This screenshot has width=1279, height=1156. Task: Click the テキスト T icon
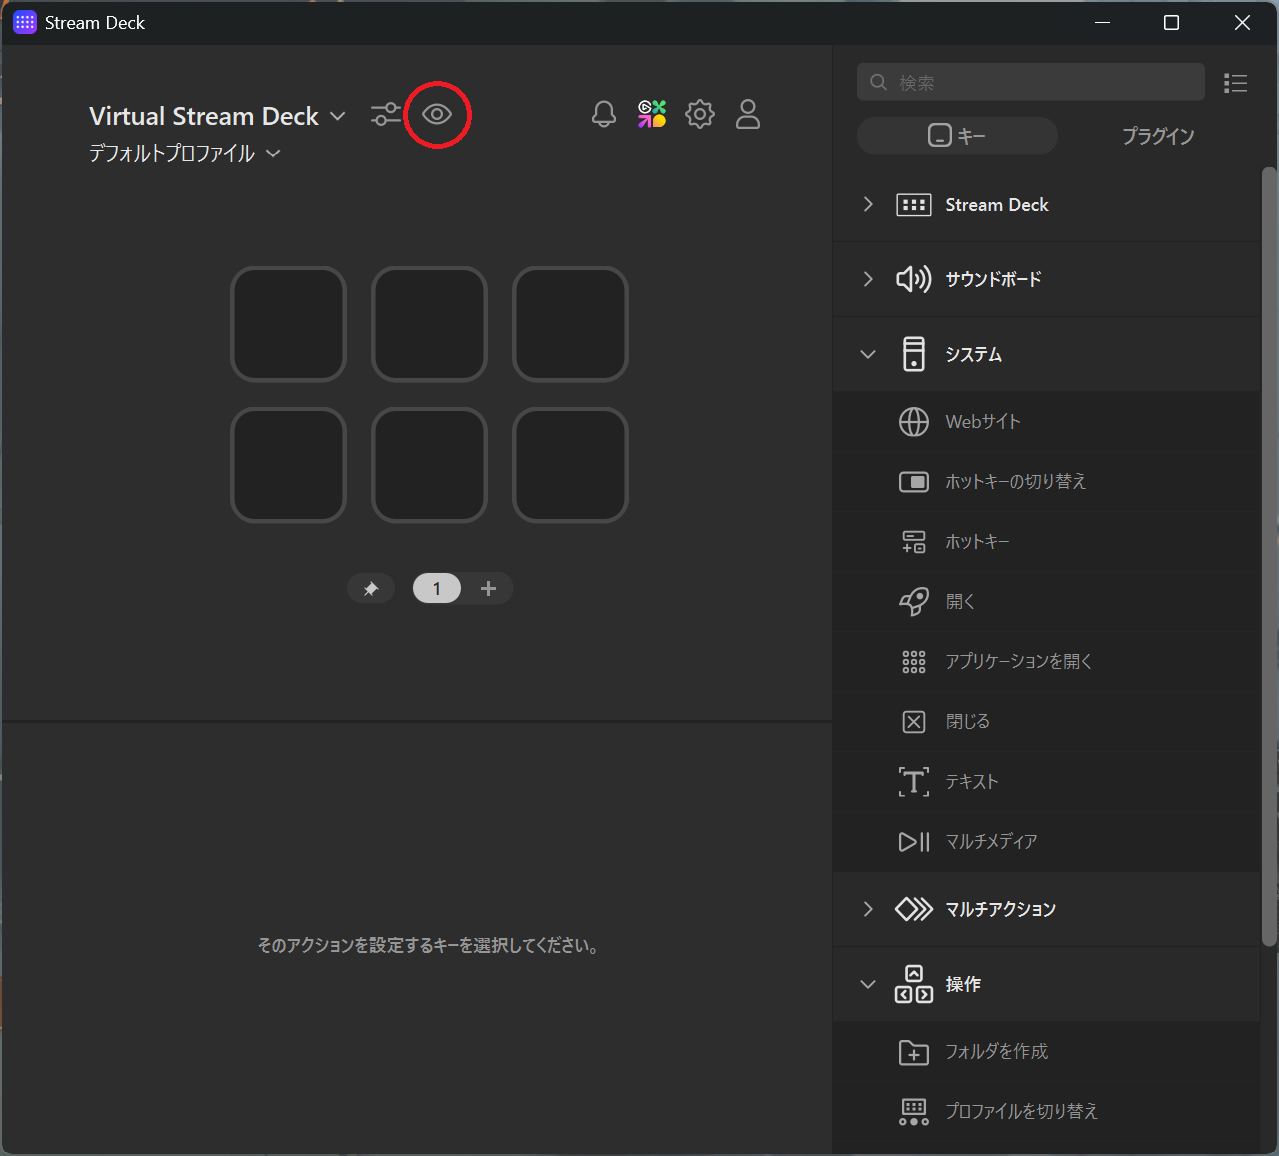click(914, 782)
